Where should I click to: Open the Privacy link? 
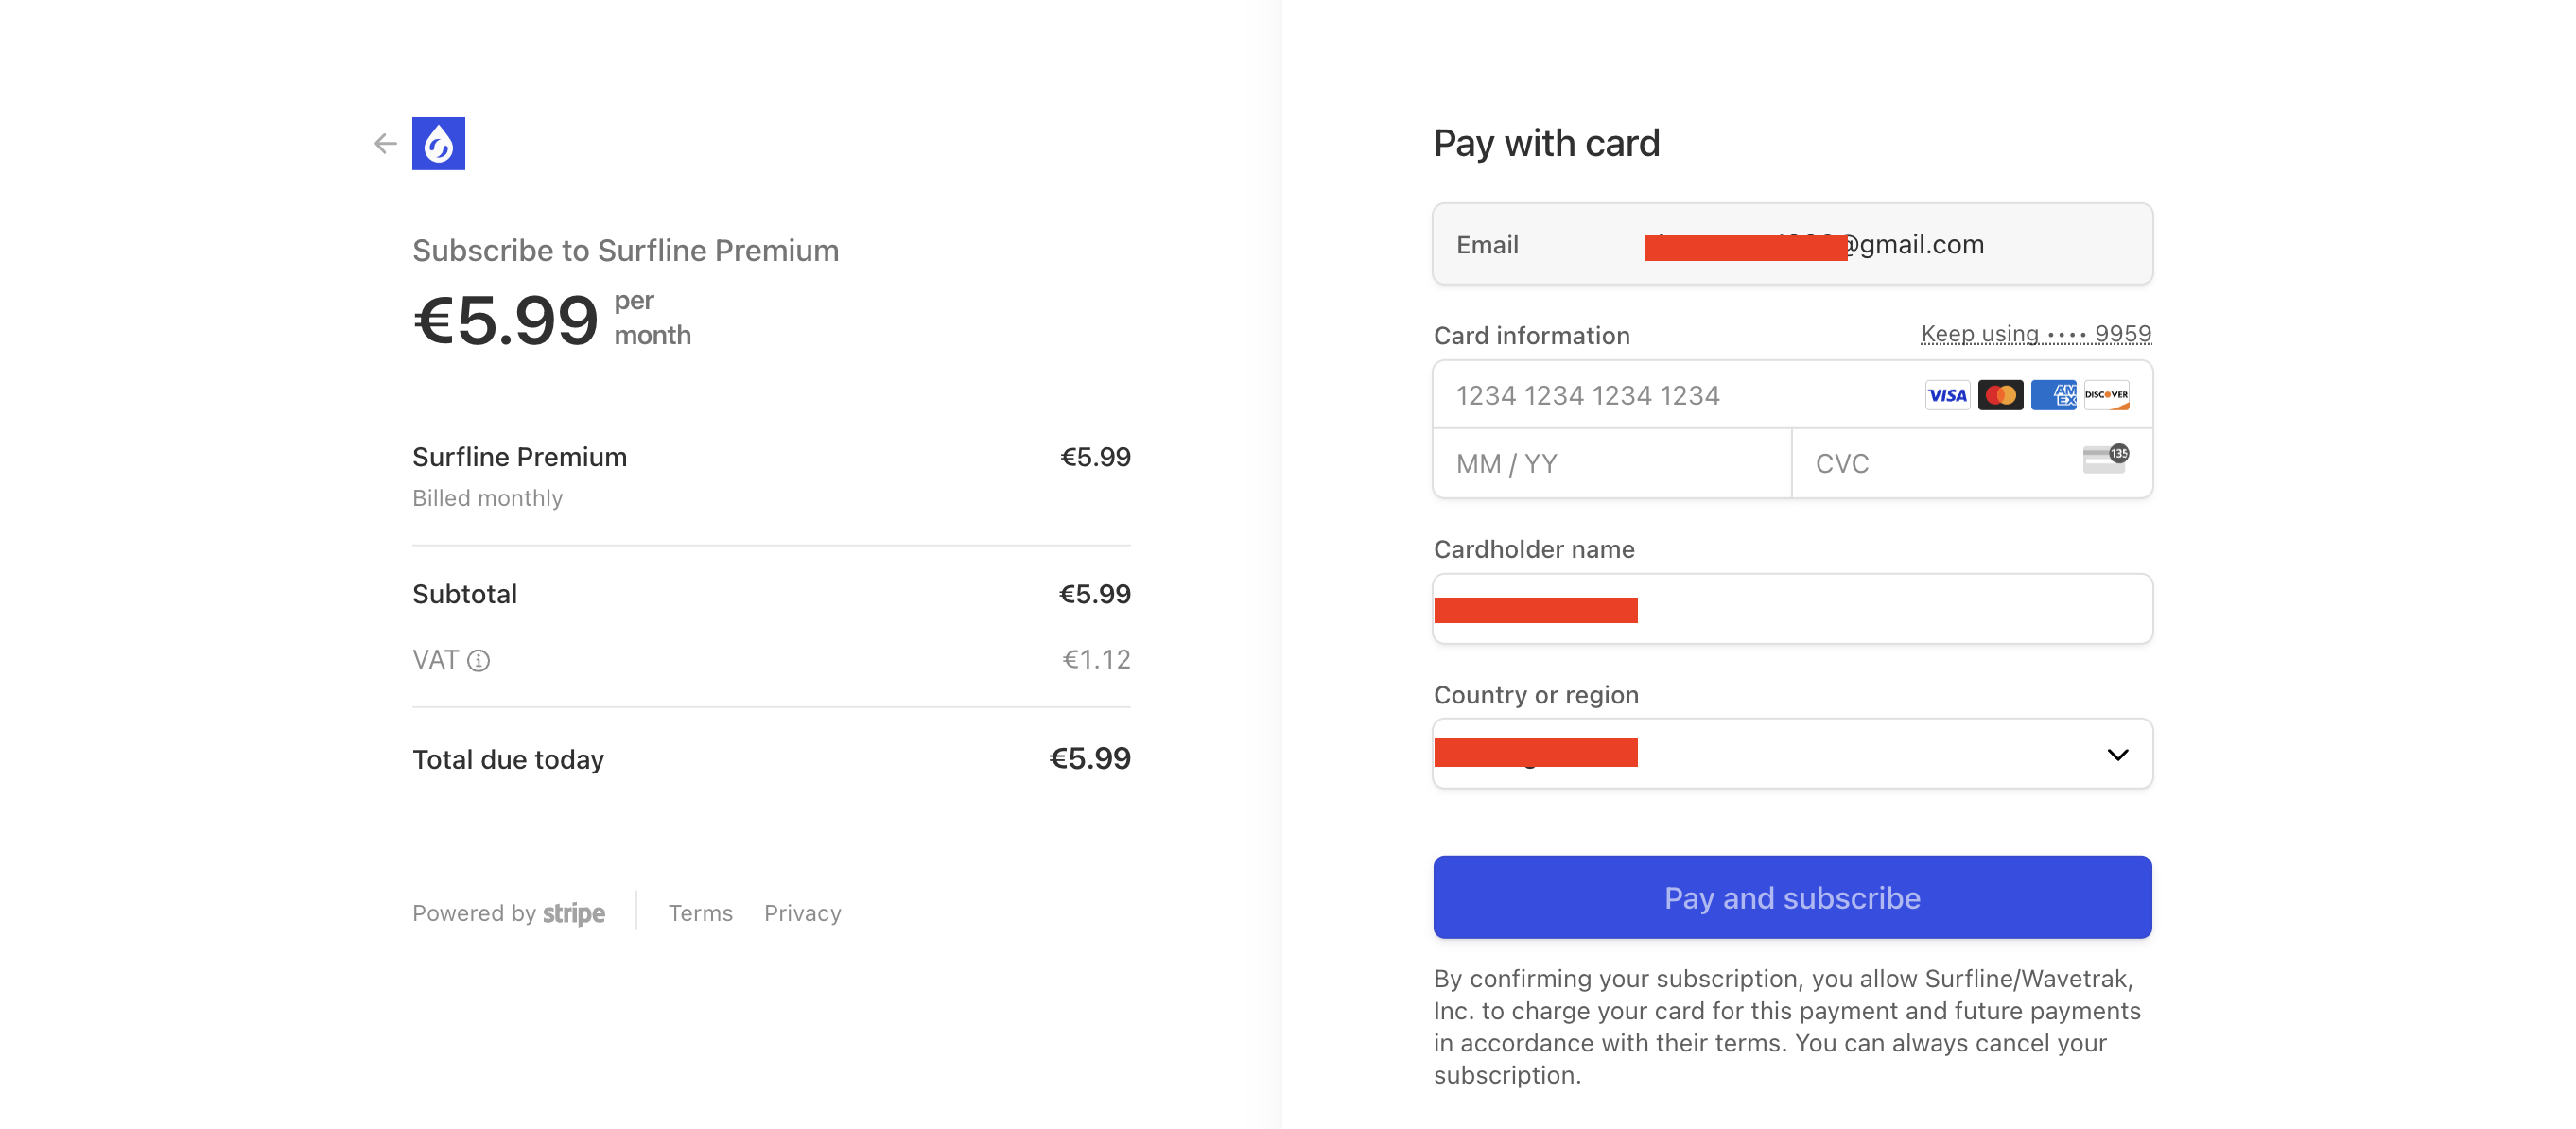coord(802,913)
